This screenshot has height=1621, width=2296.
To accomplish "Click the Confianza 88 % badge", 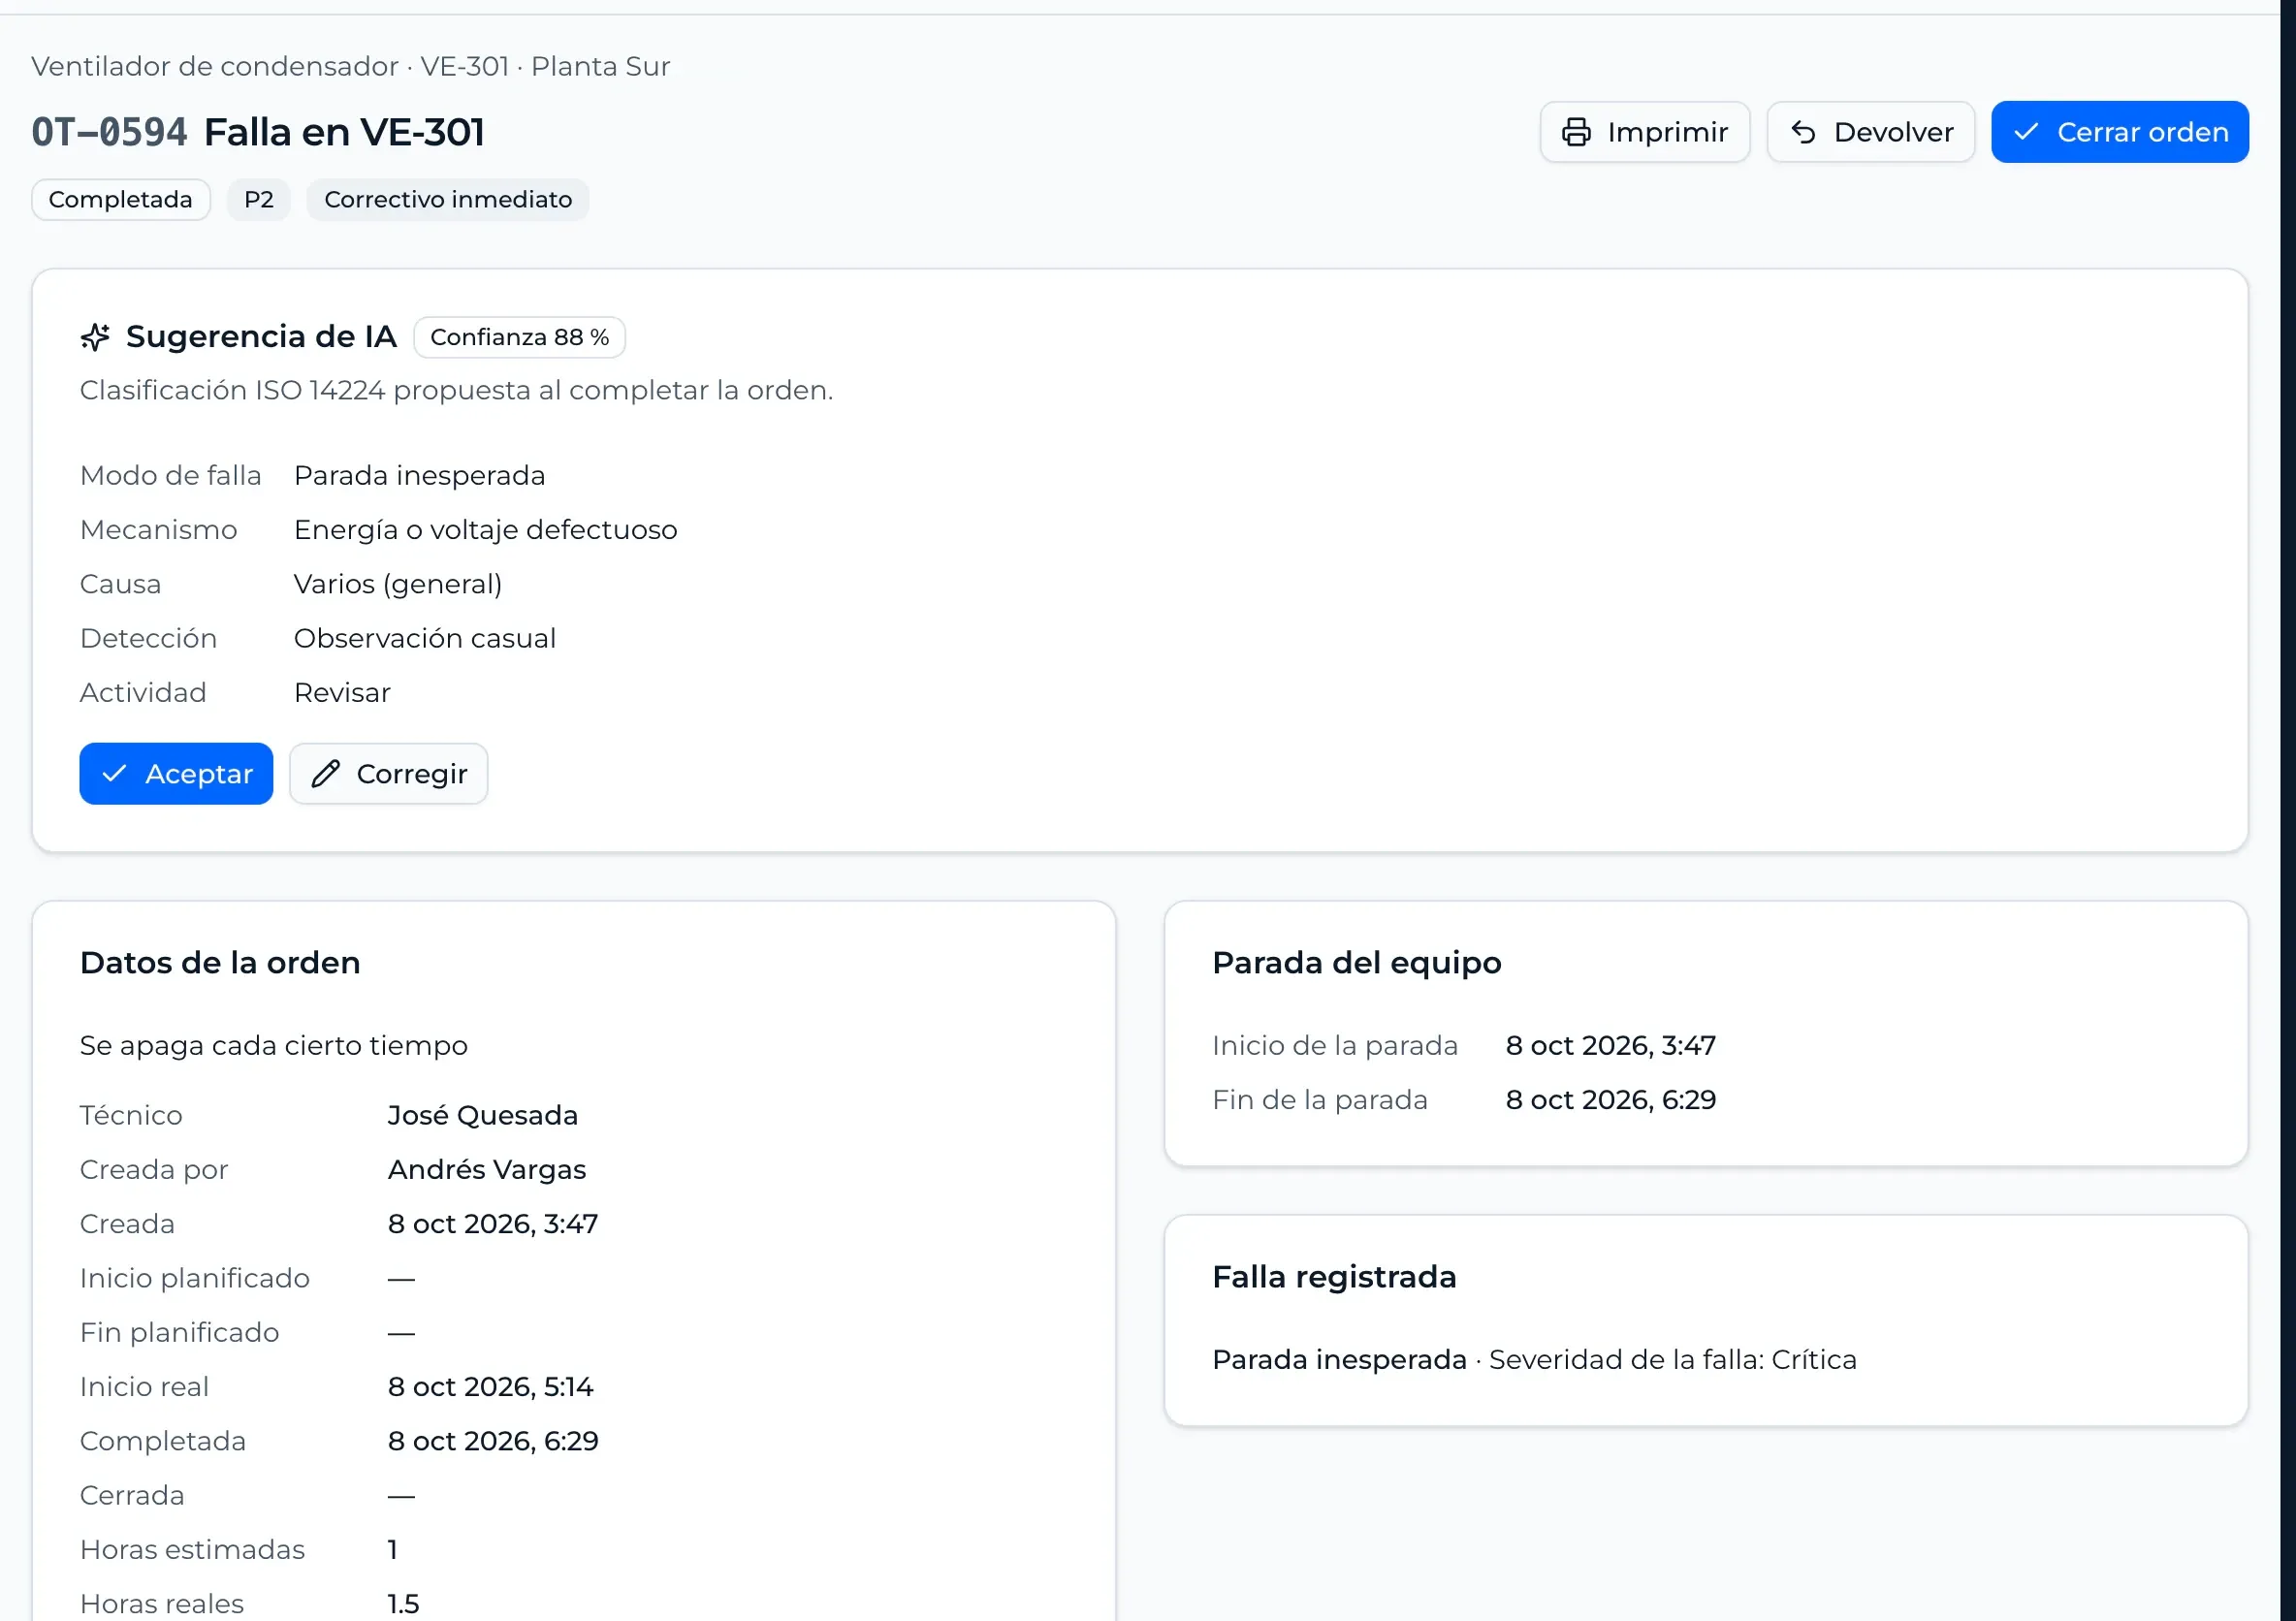I will click(x=519, y=337).
